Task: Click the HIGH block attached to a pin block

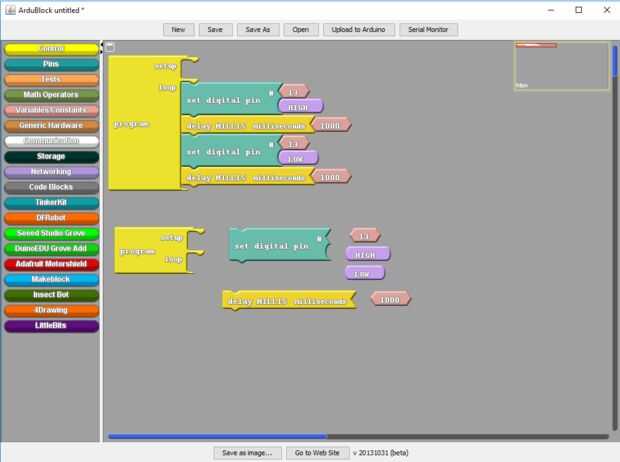Action: (300, 107)
